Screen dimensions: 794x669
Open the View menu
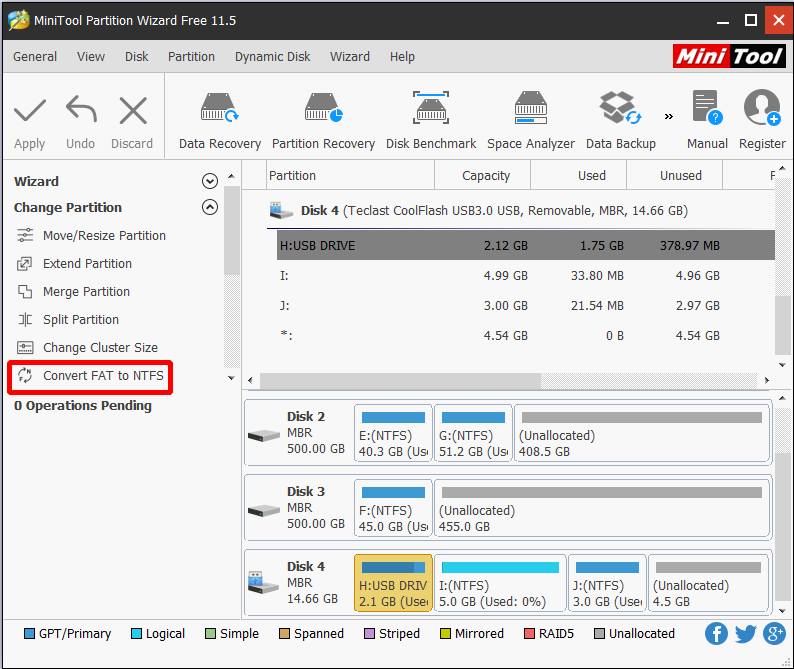click(x=91, y=57)
